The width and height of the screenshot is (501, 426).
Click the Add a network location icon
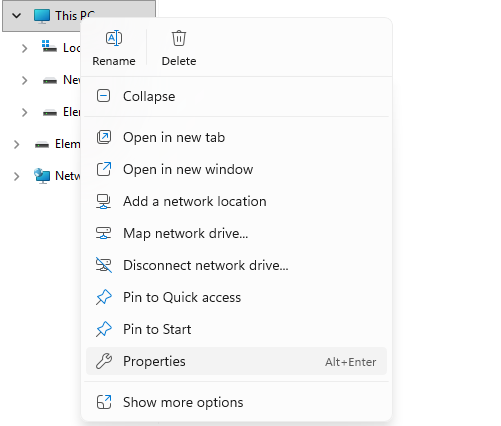click(x=104, y=201)
